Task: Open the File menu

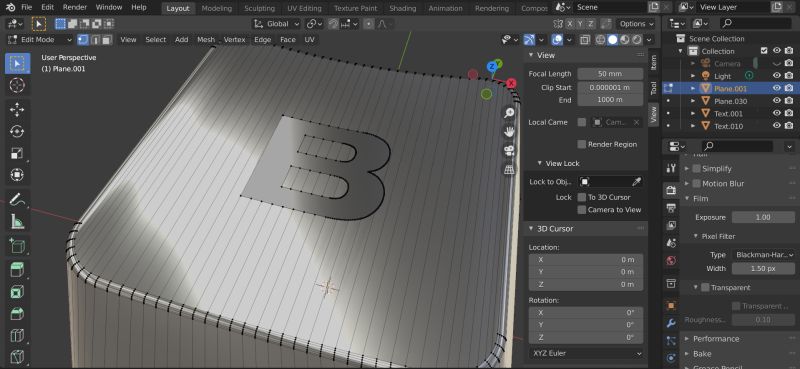Action: (x=27, y=8)
